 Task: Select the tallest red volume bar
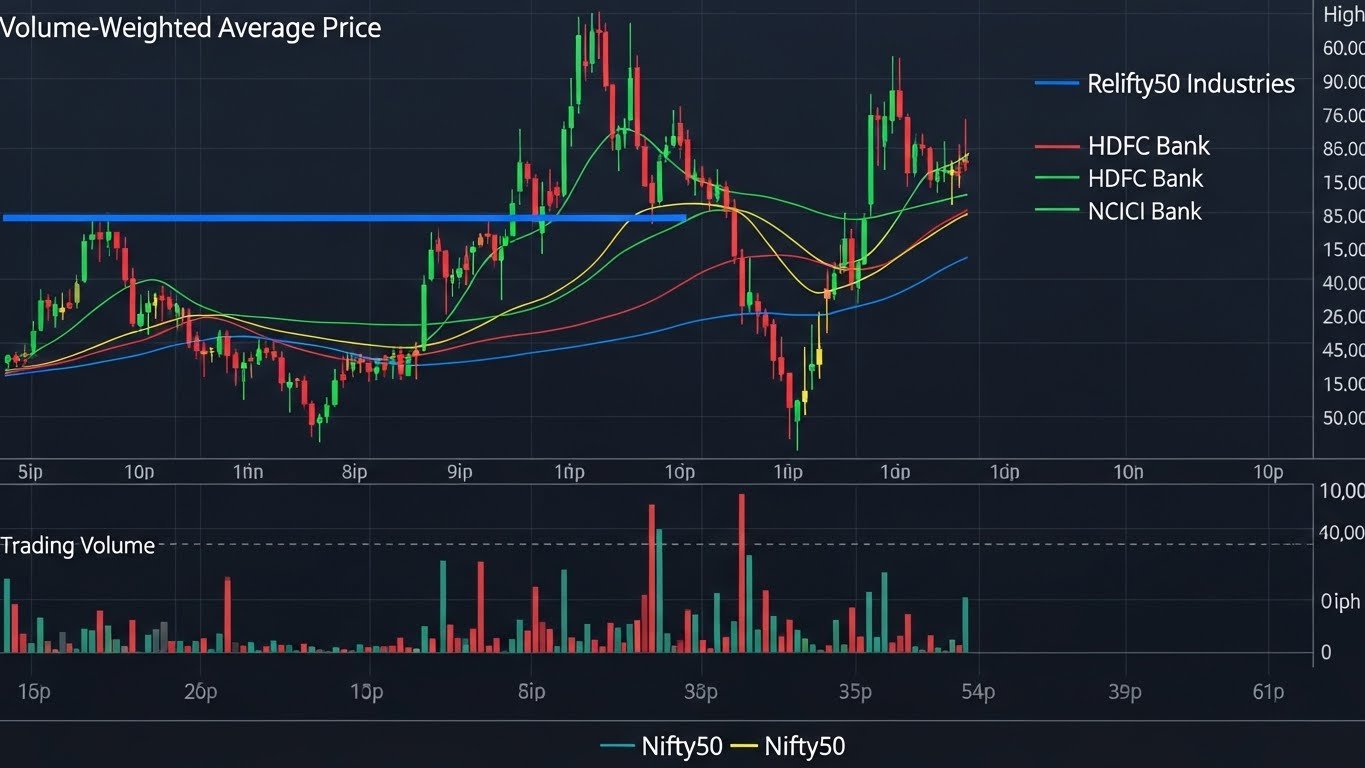tap(740, 570)
